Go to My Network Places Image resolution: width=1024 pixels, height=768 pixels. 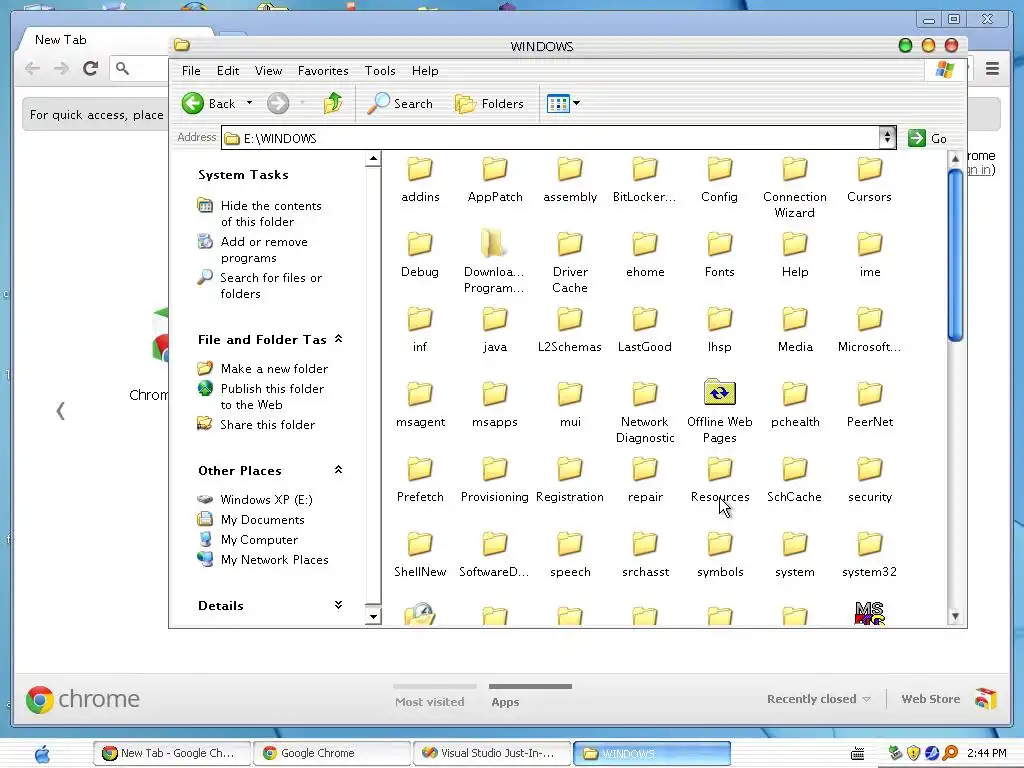274,560
